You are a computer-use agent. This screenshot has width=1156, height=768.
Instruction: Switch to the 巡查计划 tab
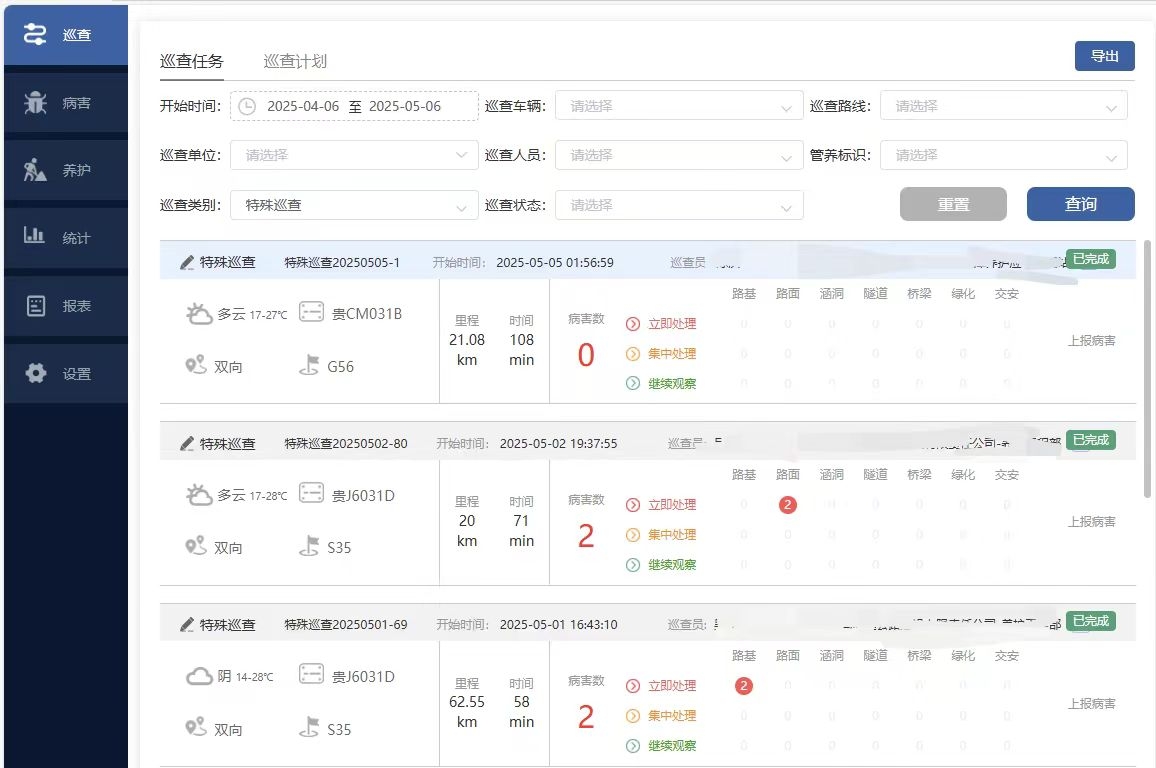tap(295, 61)
